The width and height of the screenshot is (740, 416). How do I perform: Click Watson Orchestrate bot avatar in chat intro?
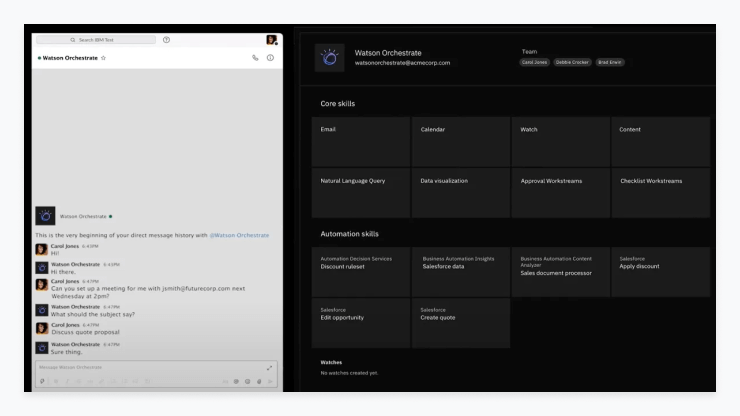(x=45, y=216)
